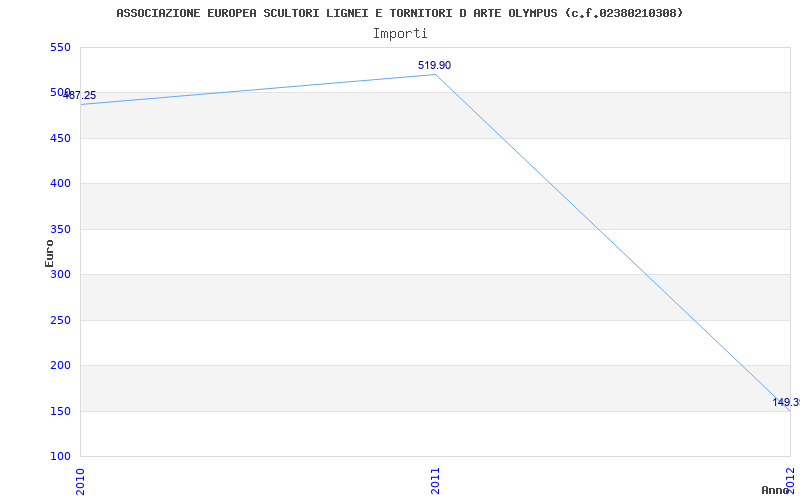The height and width of the screenshot is (500, 800).
Task: Click the 150 y-axis tick label
Action: tap(60, 411)
